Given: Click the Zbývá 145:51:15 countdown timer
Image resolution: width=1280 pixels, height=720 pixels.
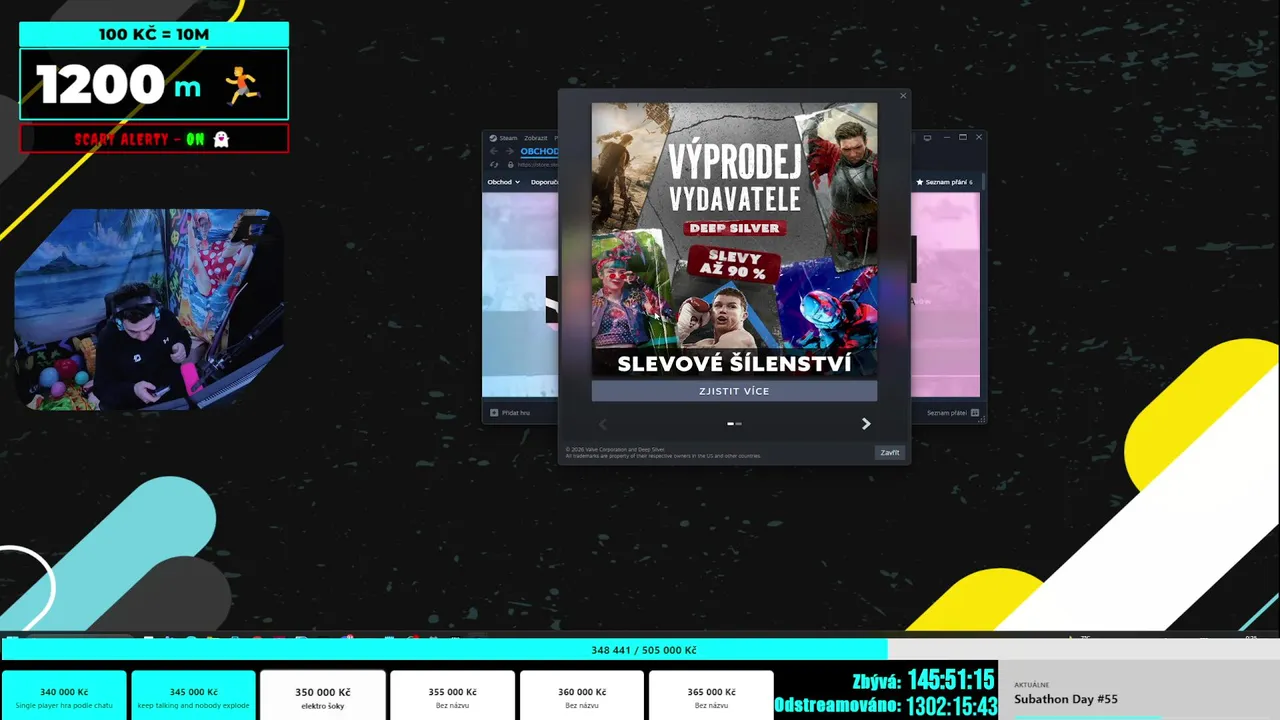Looking at the screenshot, I should pos(923,680).
